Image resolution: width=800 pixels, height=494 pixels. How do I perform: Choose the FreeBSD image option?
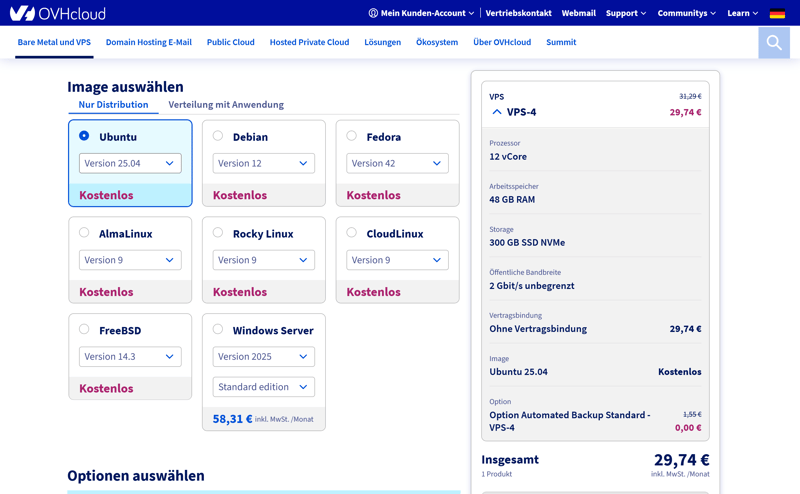[x=84, y=329]
